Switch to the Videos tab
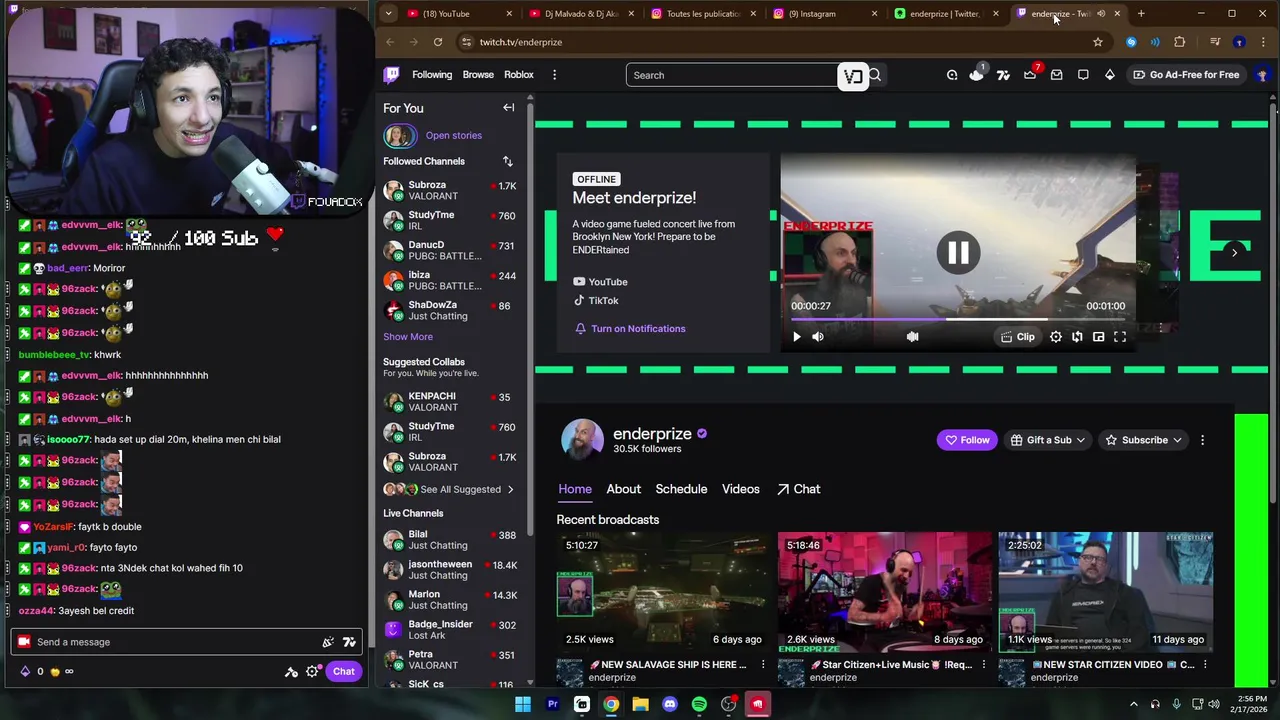1280x720 pixels. [741, 489]
